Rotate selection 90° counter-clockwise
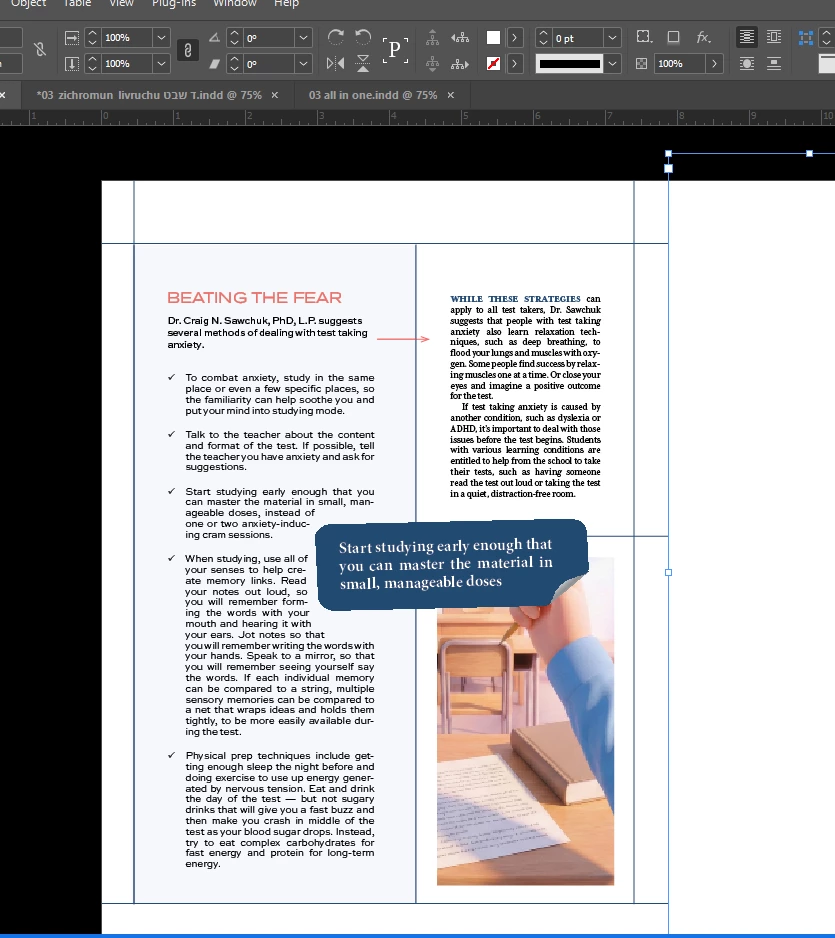The image size is (835, 938). pyautogui.click(x=363, y=37)
